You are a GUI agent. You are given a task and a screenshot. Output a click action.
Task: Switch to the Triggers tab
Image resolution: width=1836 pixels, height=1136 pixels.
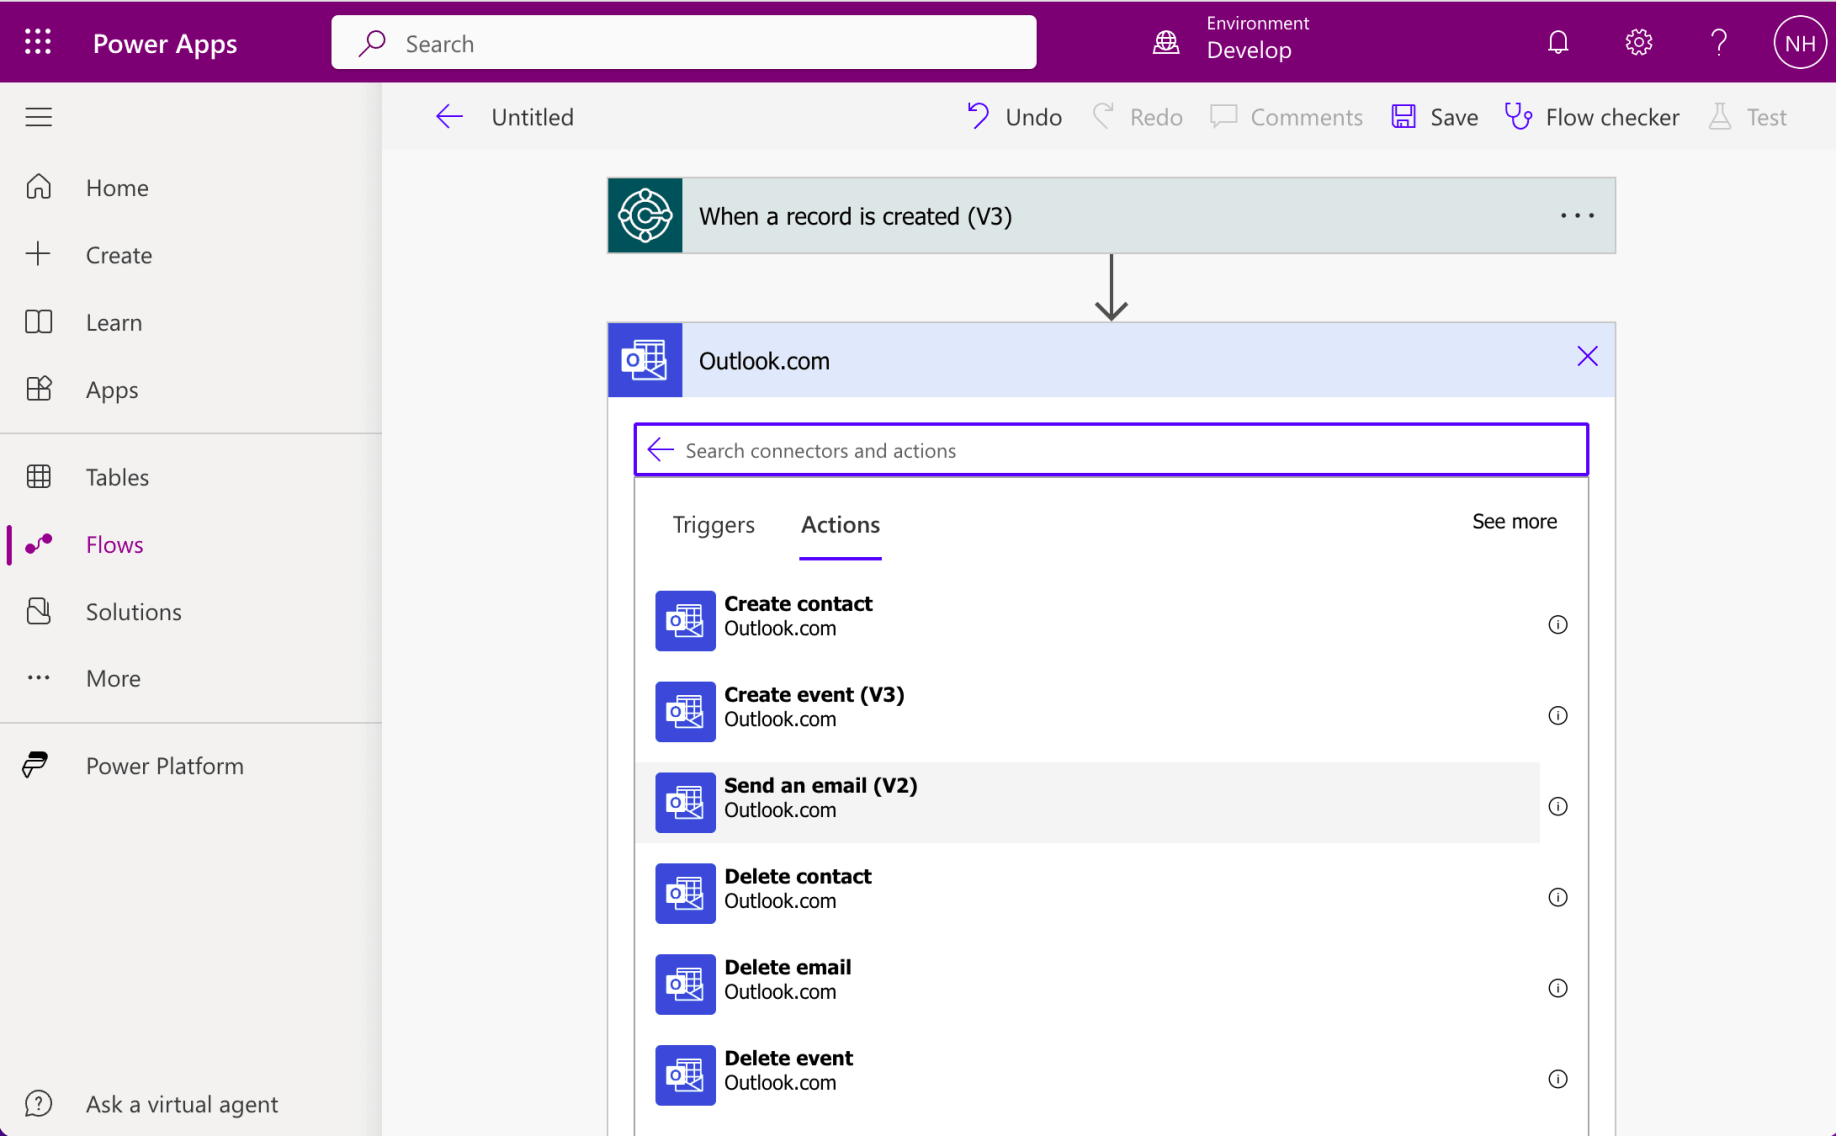tap(713, 525)
